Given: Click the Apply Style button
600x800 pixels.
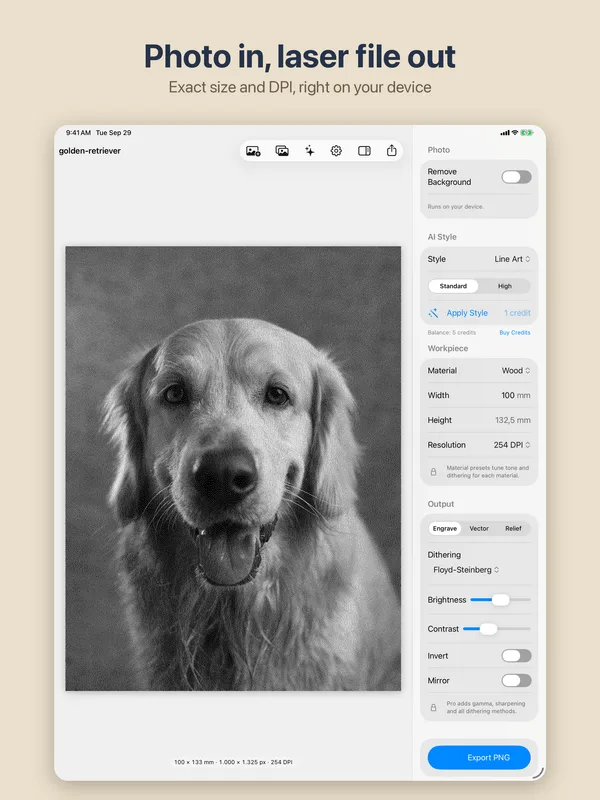Looking at the screenshot, I should (x=467, y=313).
